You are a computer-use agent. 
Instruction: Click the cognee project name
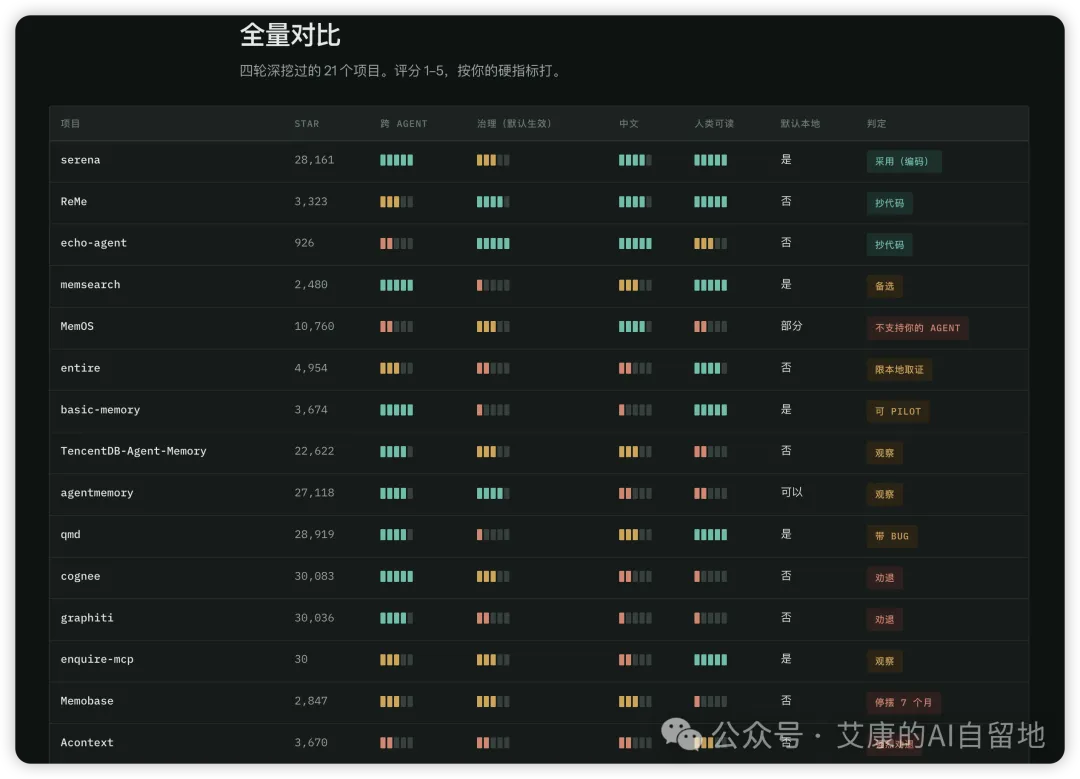pyautogui.click(x=81, y=577)
